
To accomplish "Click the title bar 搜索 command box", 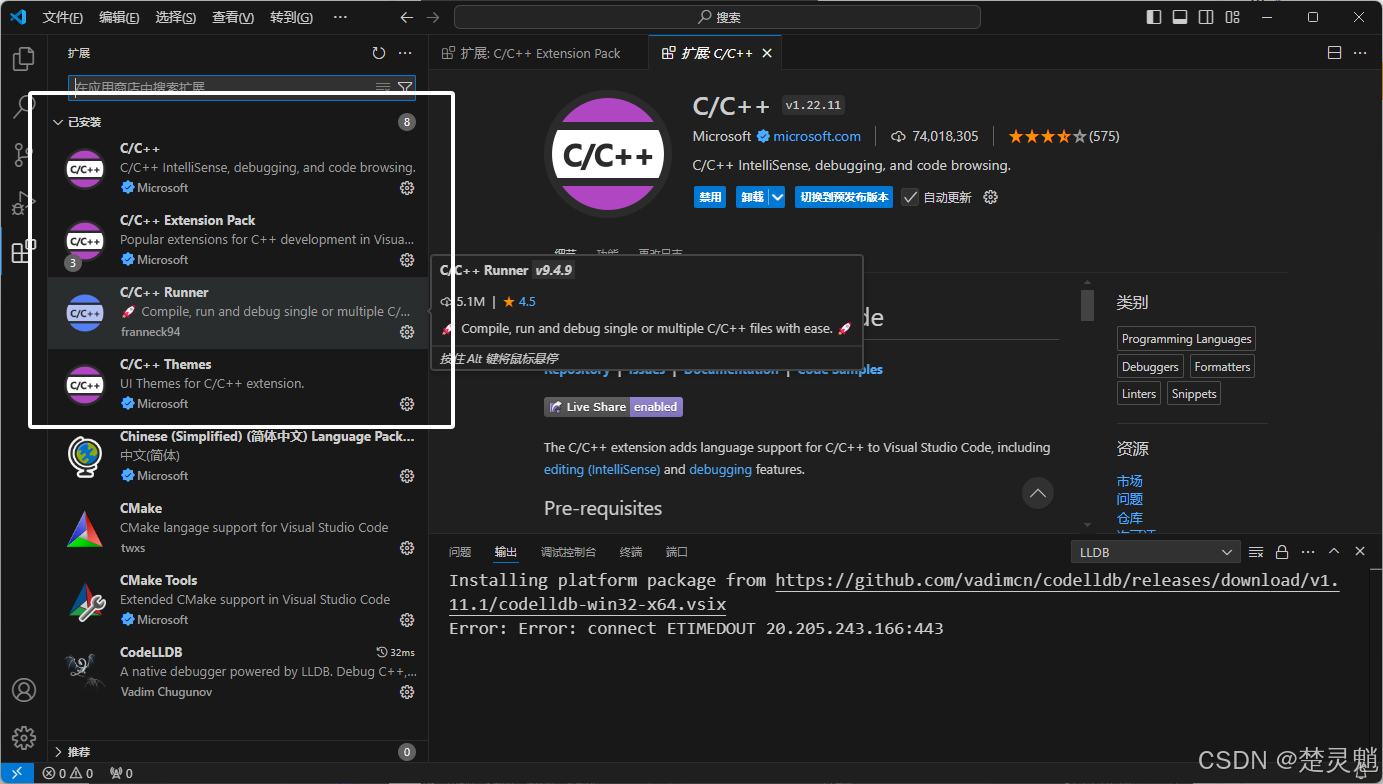I will (717, 17).
